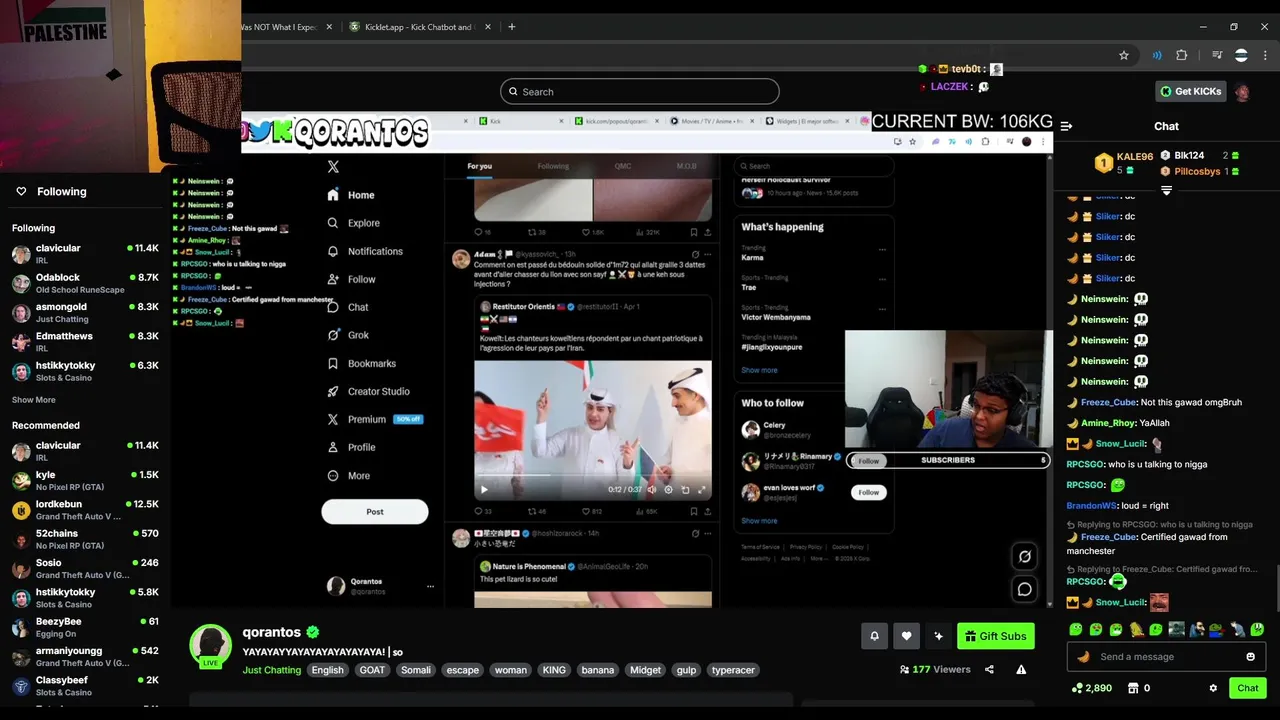Image resolution: width=1280 pixels, height=720 pixels.
Task: Bookmark this page with the star icon
Action: [1124, 55]
